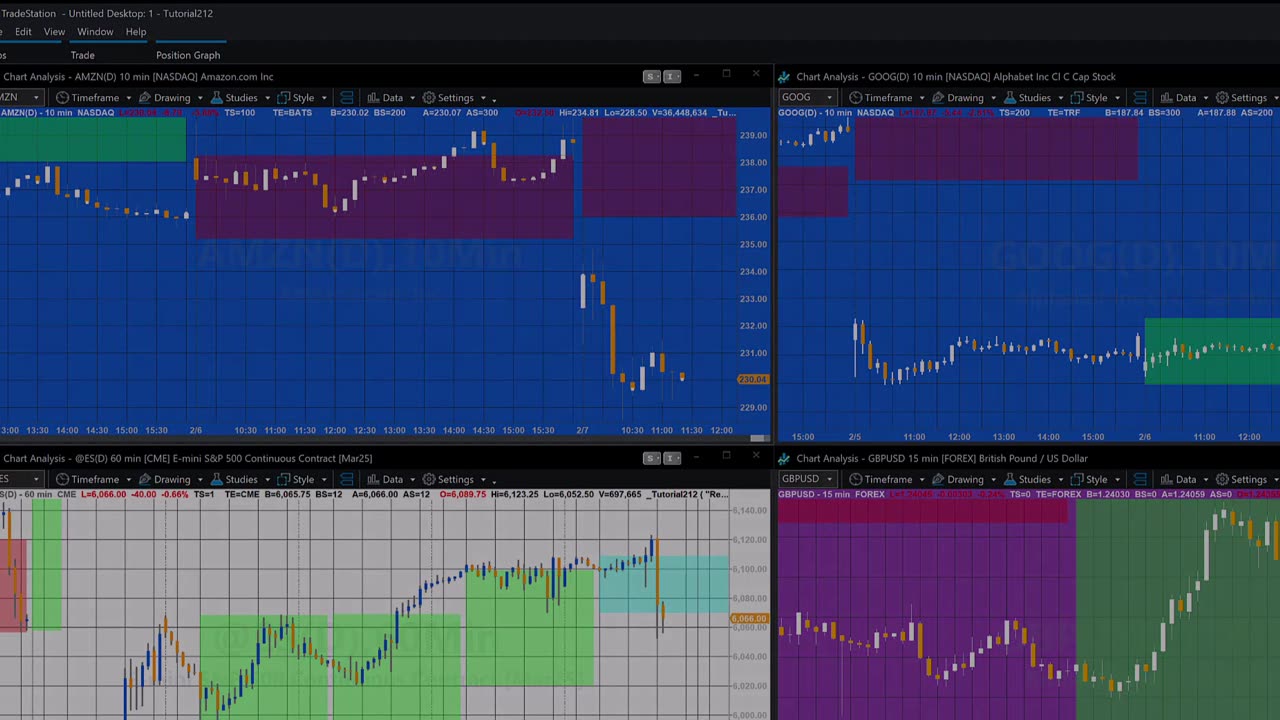The image size is (1280, 720).
Task: Toggle I interval-link button in AMZN title bar
Action: 672,77
